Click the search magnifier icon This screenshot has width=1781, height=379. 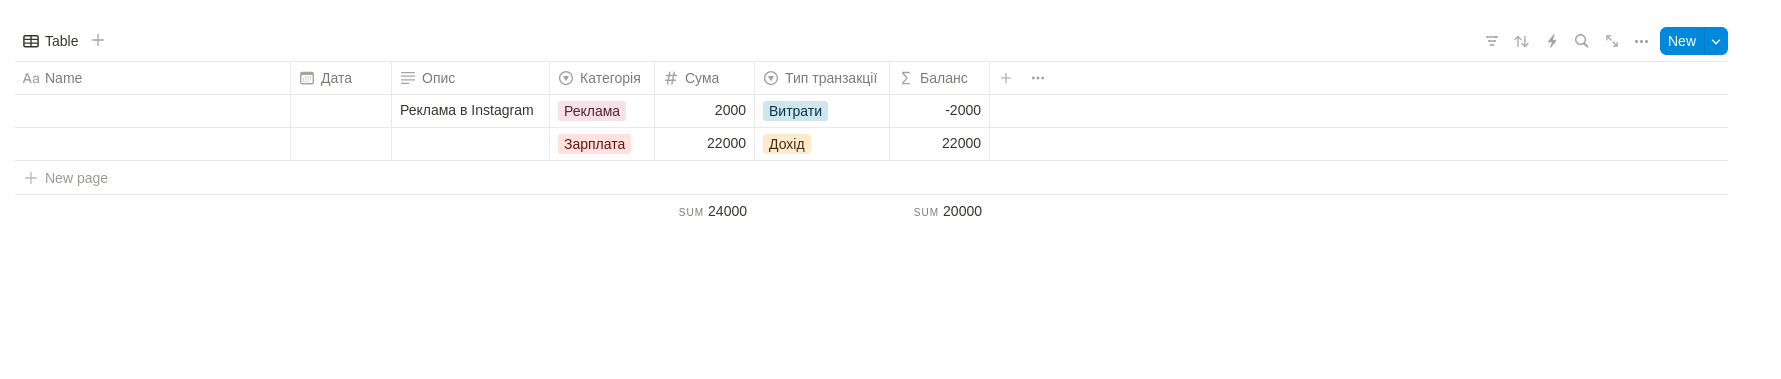click(x=1582, y=41)
